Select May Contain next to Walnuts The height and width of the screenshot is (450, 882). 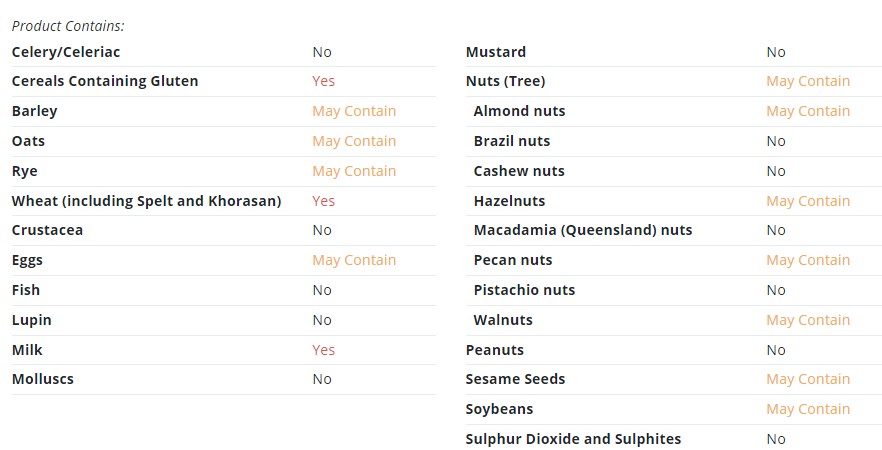[808, 320]
